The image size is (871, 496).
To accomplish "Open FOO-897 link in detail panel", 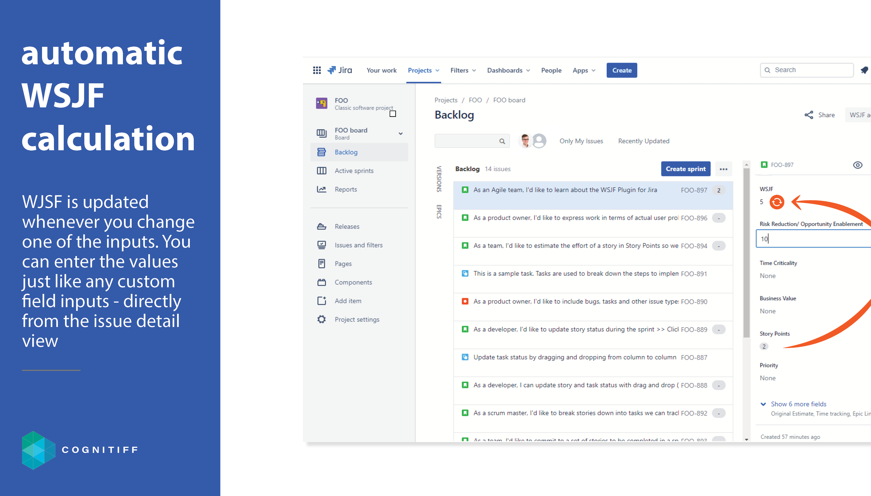I will (x=782, y=165).
